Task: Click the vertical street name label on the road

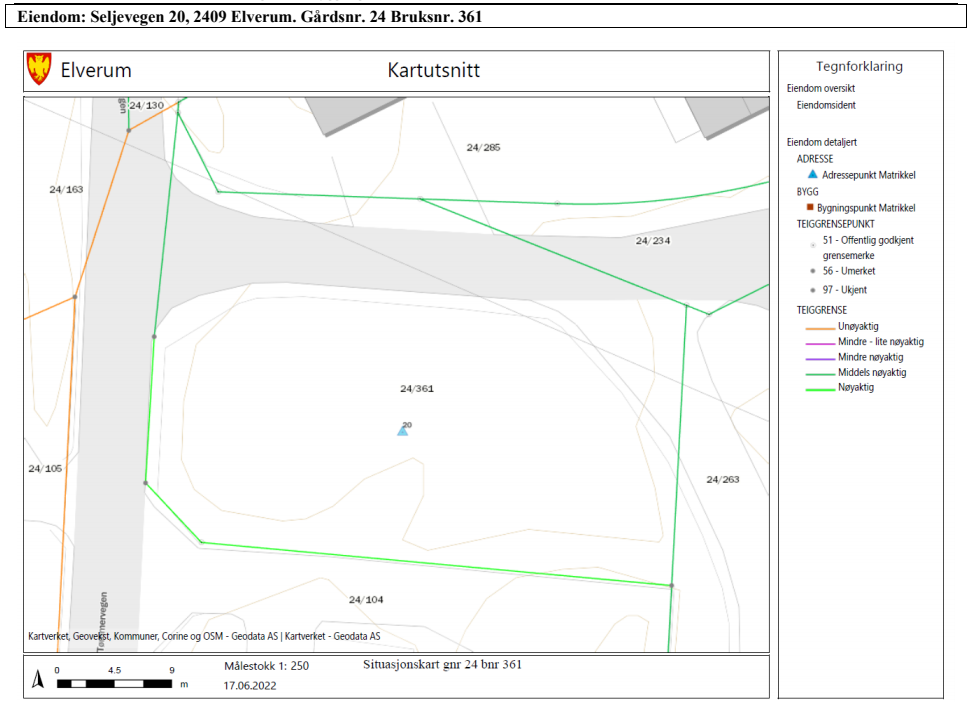Action: pyautogui.click(x=102, y=621)
